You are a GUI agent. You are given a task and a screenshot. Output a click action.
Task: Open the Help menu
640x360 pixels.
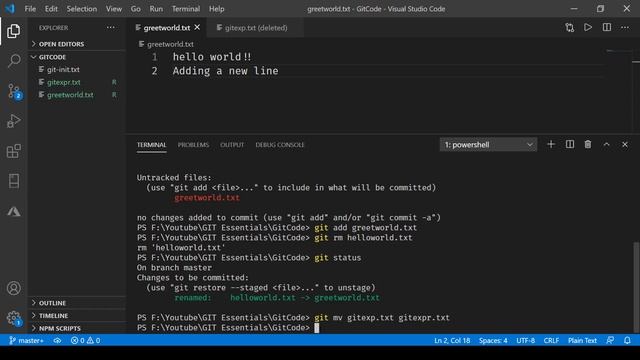(x=216, y=9)
